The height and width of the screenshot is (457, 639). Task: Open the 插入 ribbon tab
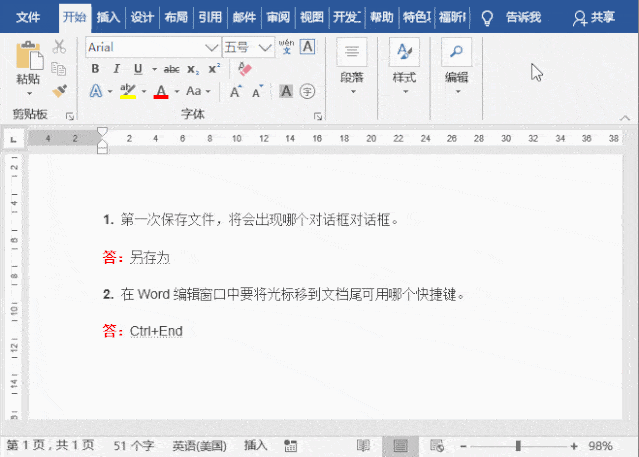pyautogui.click(x=108, y=17)
